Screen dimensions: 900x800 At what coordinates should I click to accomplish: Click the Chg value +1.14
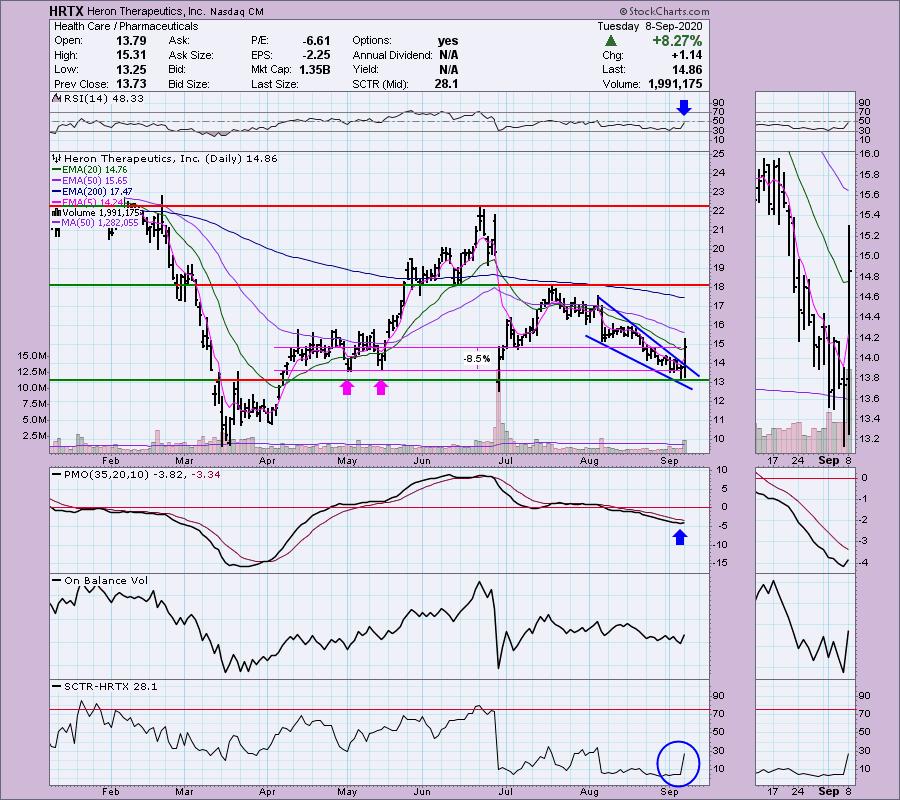tap(687, 55)
